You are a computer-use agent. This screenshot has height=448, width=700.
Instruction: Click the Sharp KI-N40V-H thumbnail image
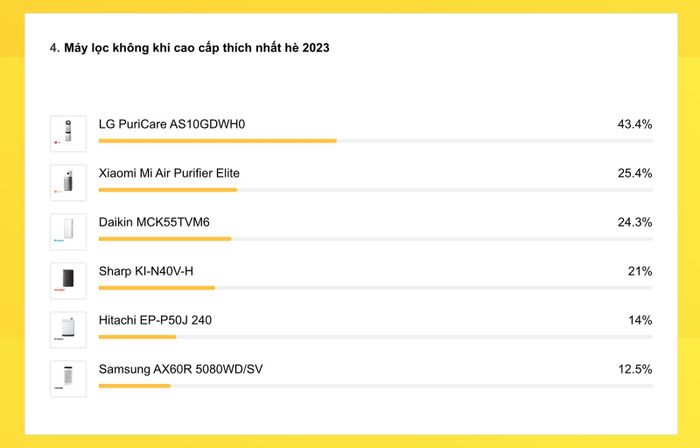(68, 281)
